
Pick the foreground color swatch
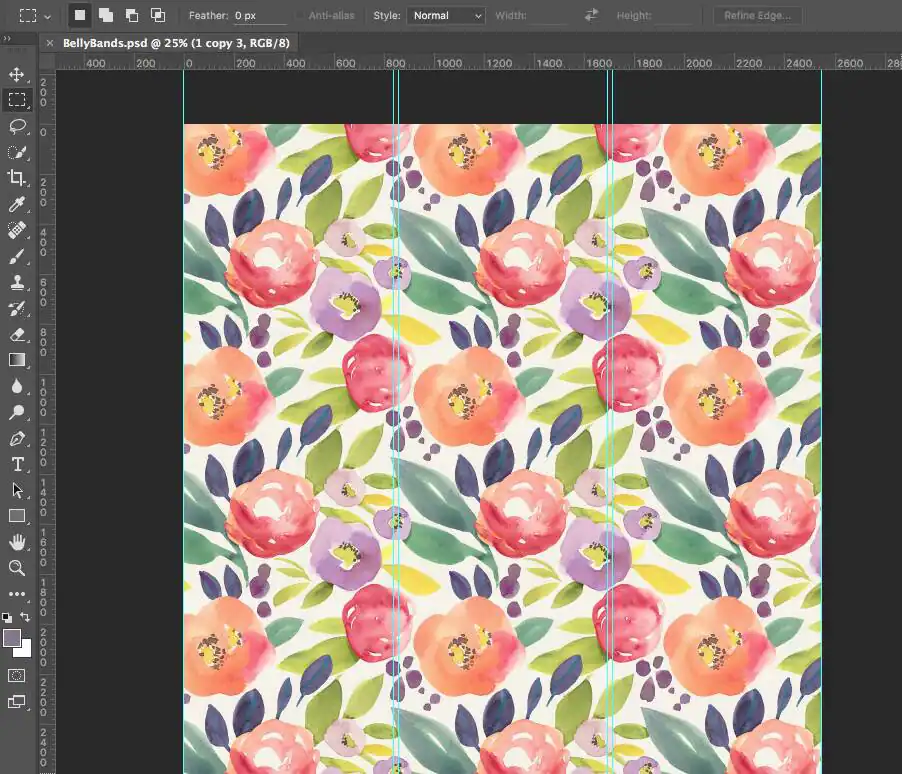click(x=12, y=638)
